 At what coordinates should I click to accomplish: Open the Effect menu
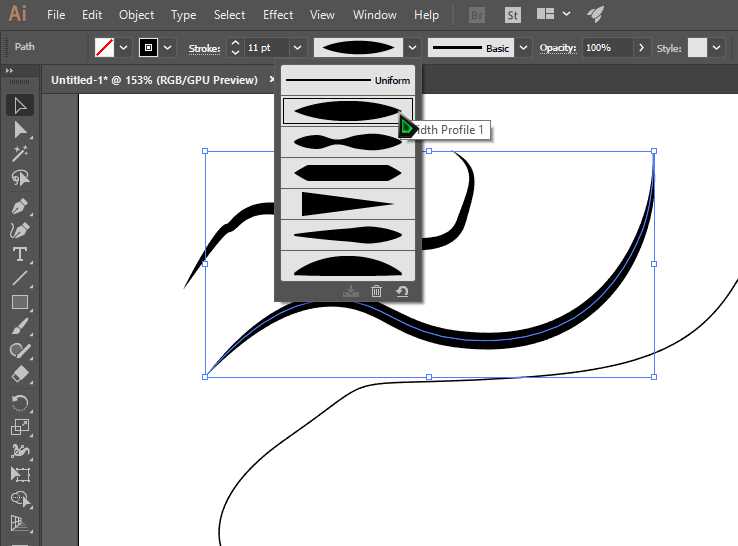[278, 15]
